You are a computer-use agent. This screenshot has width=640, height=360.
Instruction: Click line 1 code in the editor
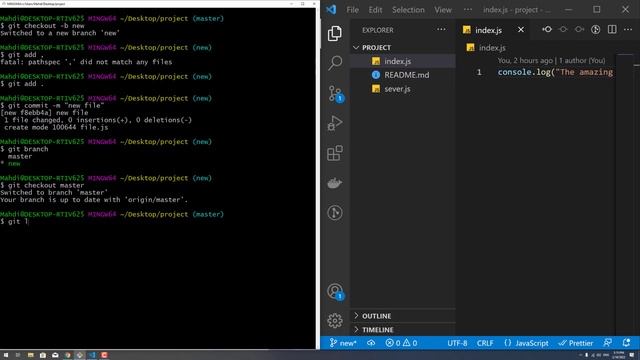[555, 72]
